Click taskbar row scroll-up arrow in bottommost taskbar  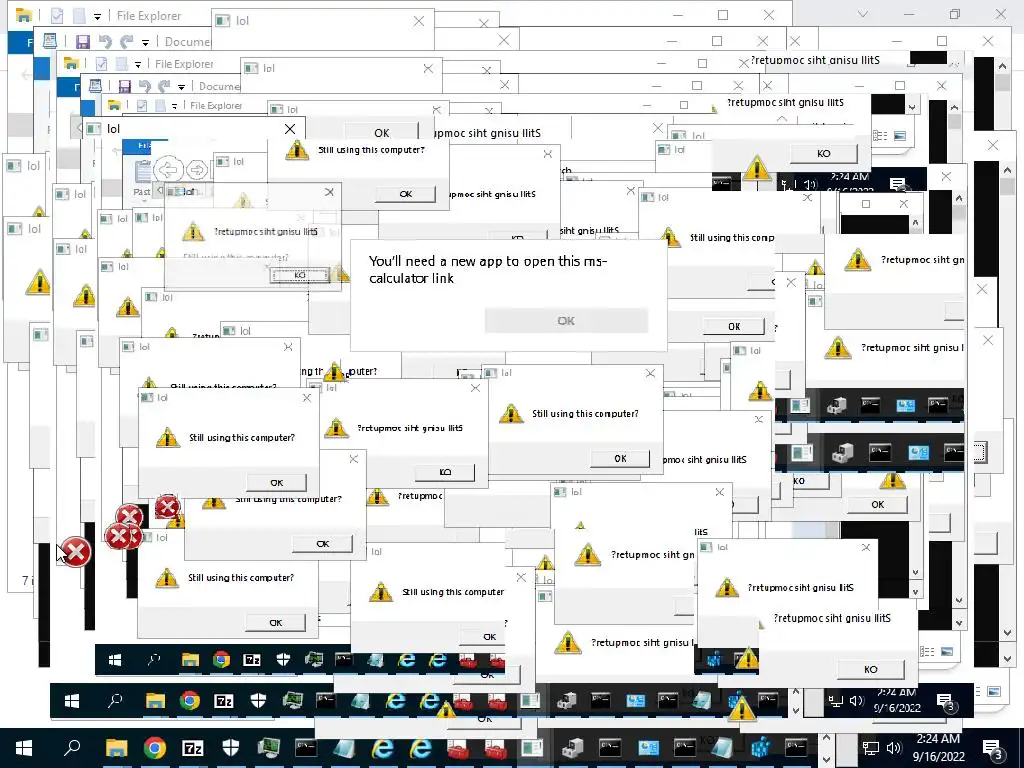[x=826, y=739]
